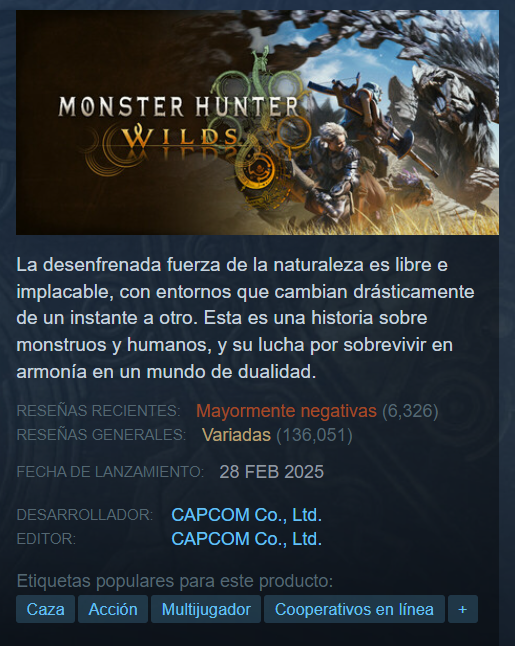The width and height of the screenshot is (515, 646).
Task: Select the 'Caza' tag
Action: pyautogui.click(x=45, y=609)
